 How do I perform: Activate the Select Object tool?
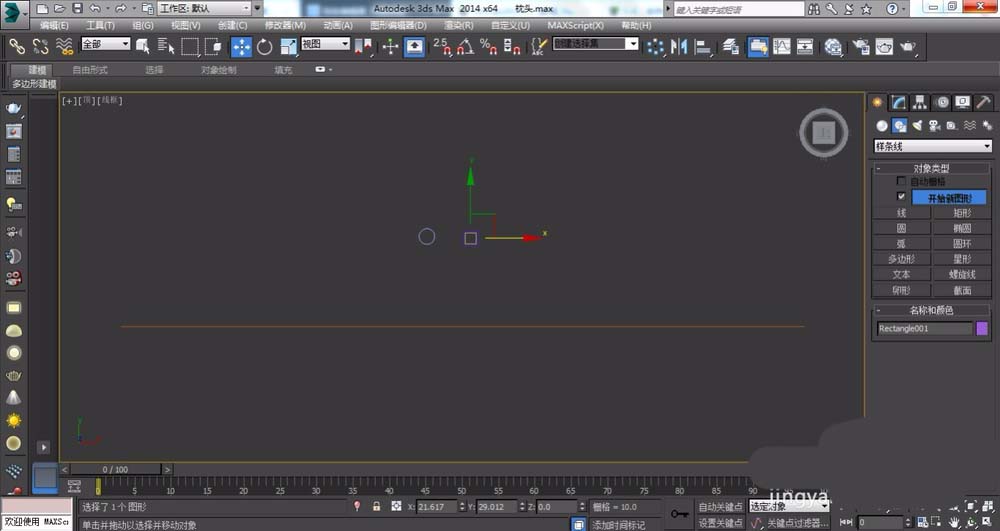tap(143, 46)
